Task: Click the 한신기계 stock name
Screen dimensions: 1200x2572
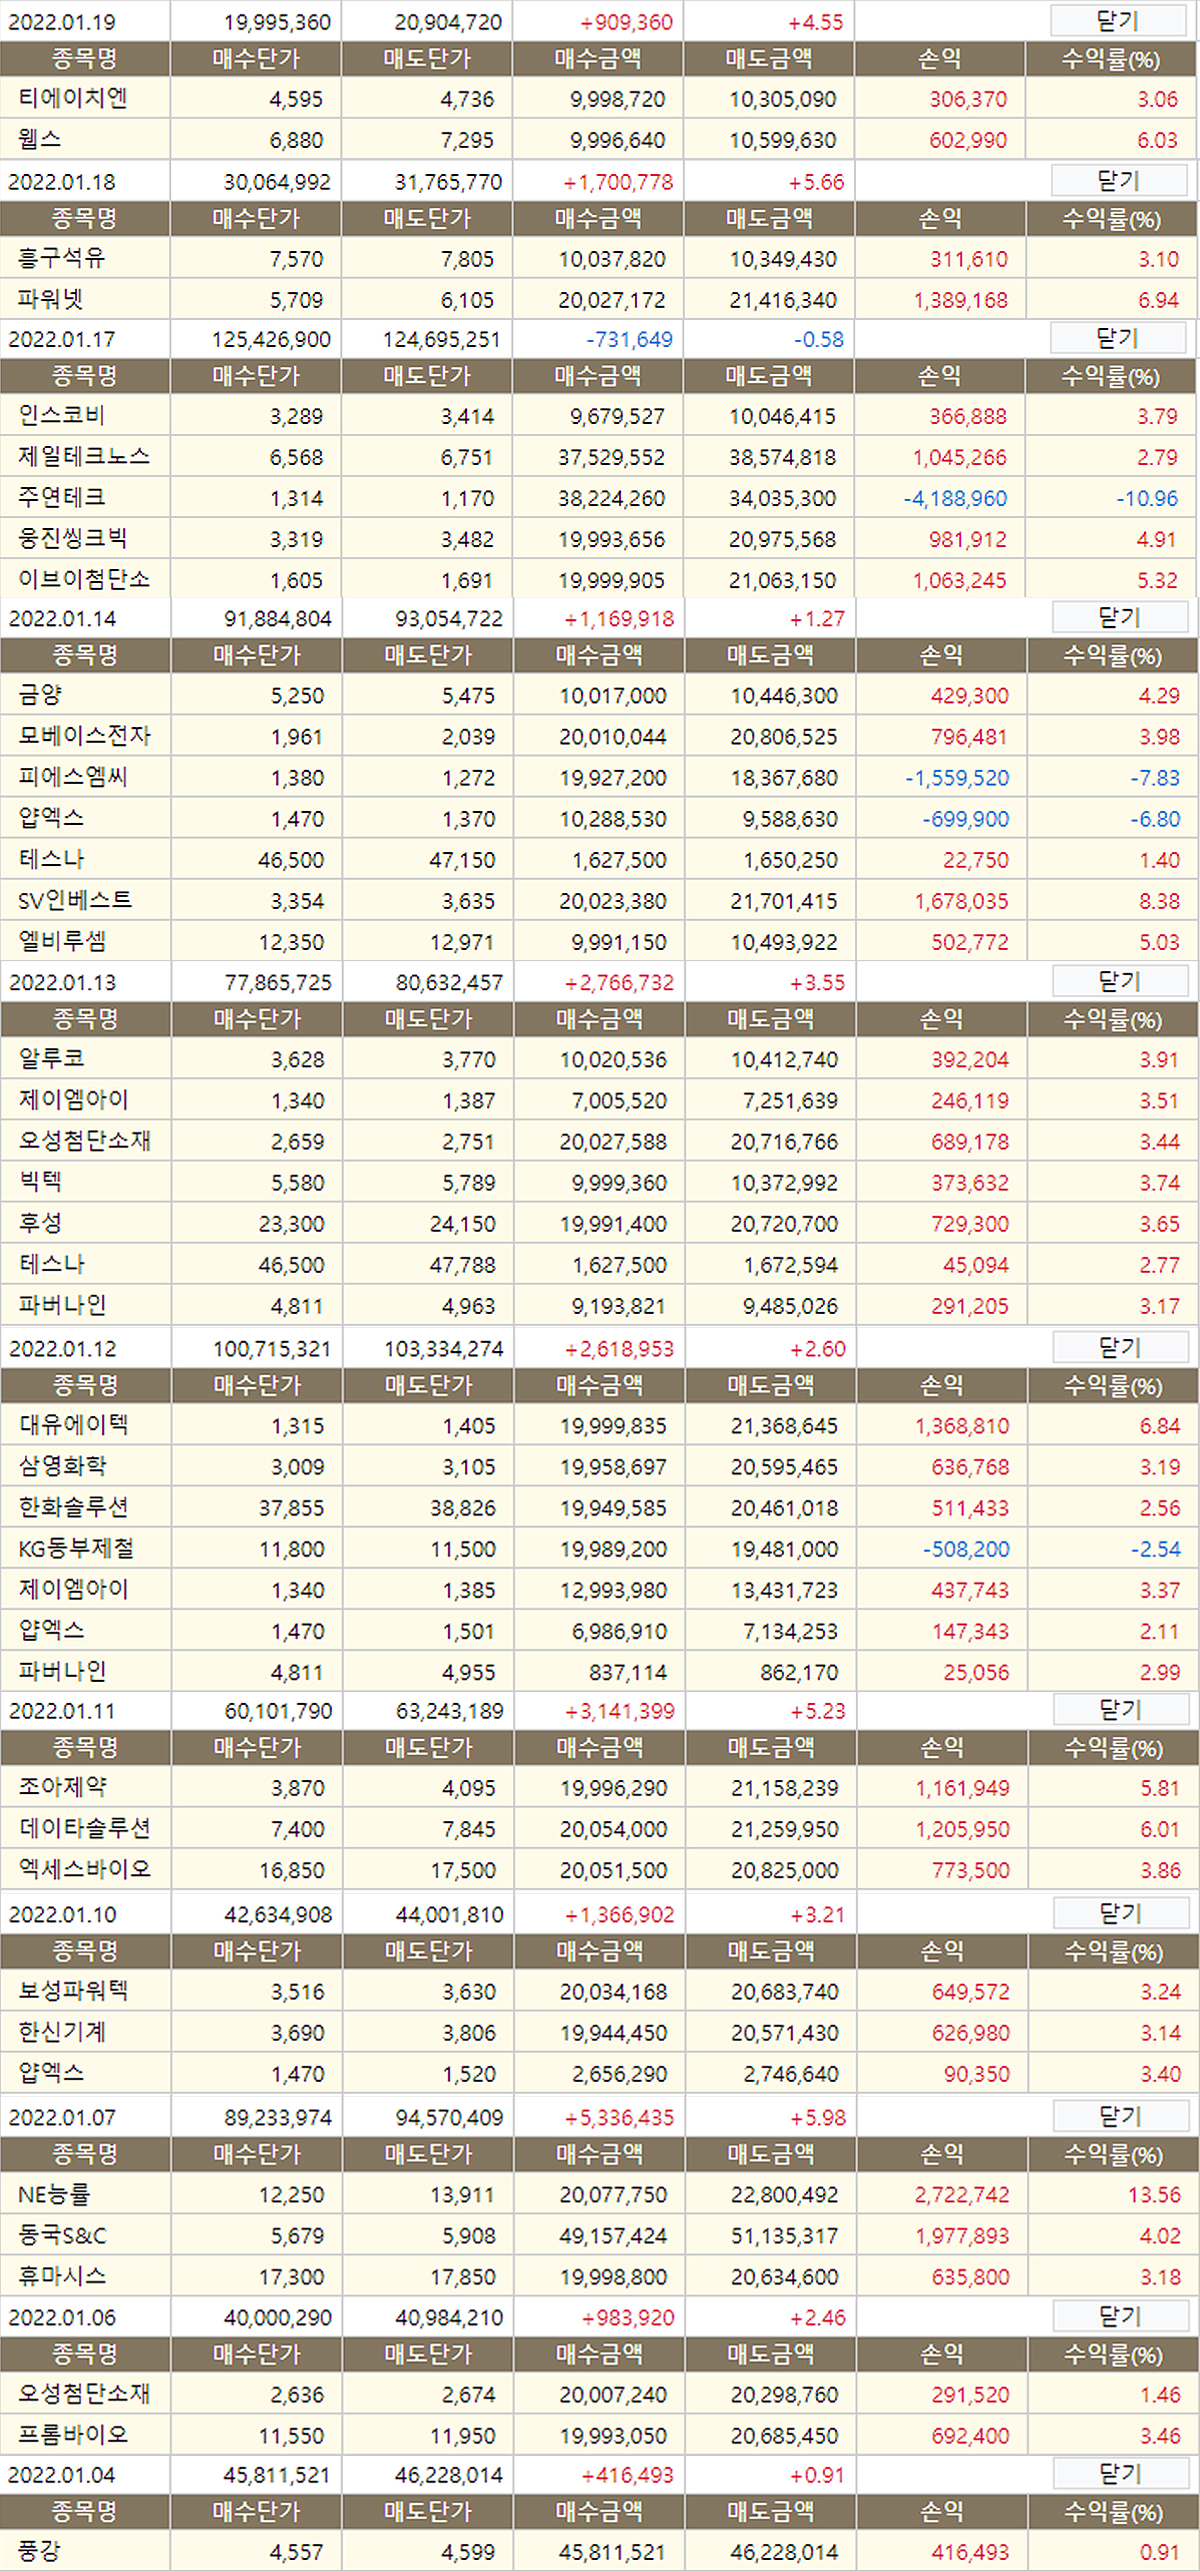Action: click(x=63, y=2032)
